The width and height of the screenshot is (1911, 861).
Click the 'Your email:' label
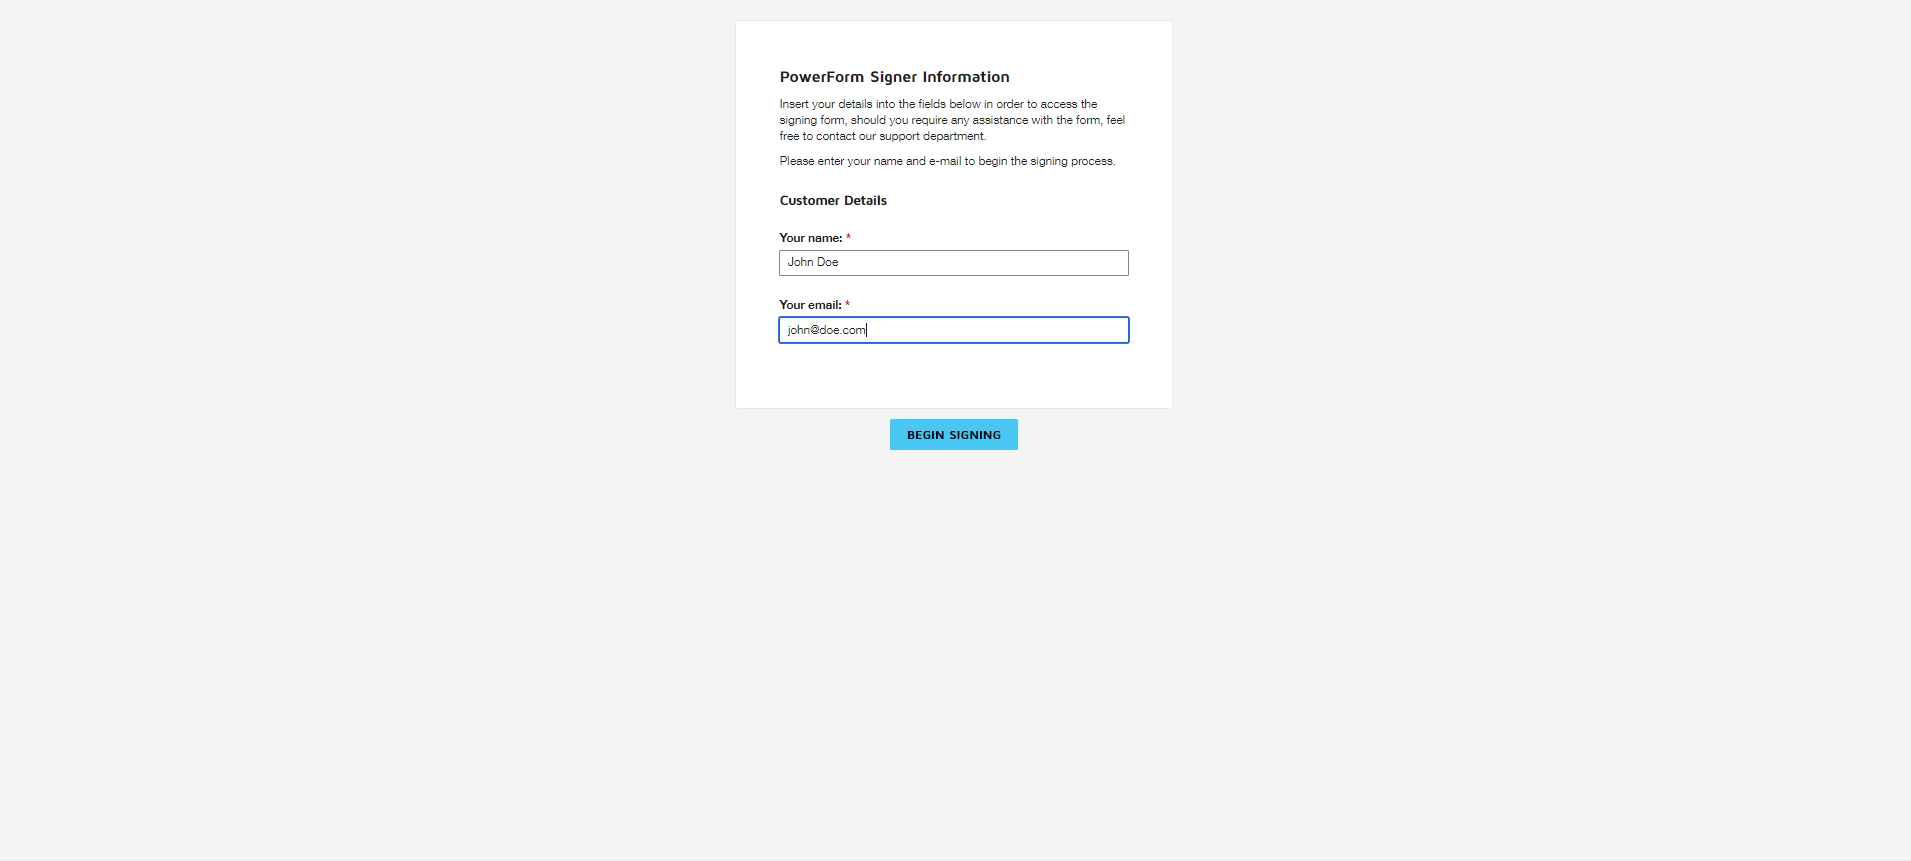coord(810,305)
